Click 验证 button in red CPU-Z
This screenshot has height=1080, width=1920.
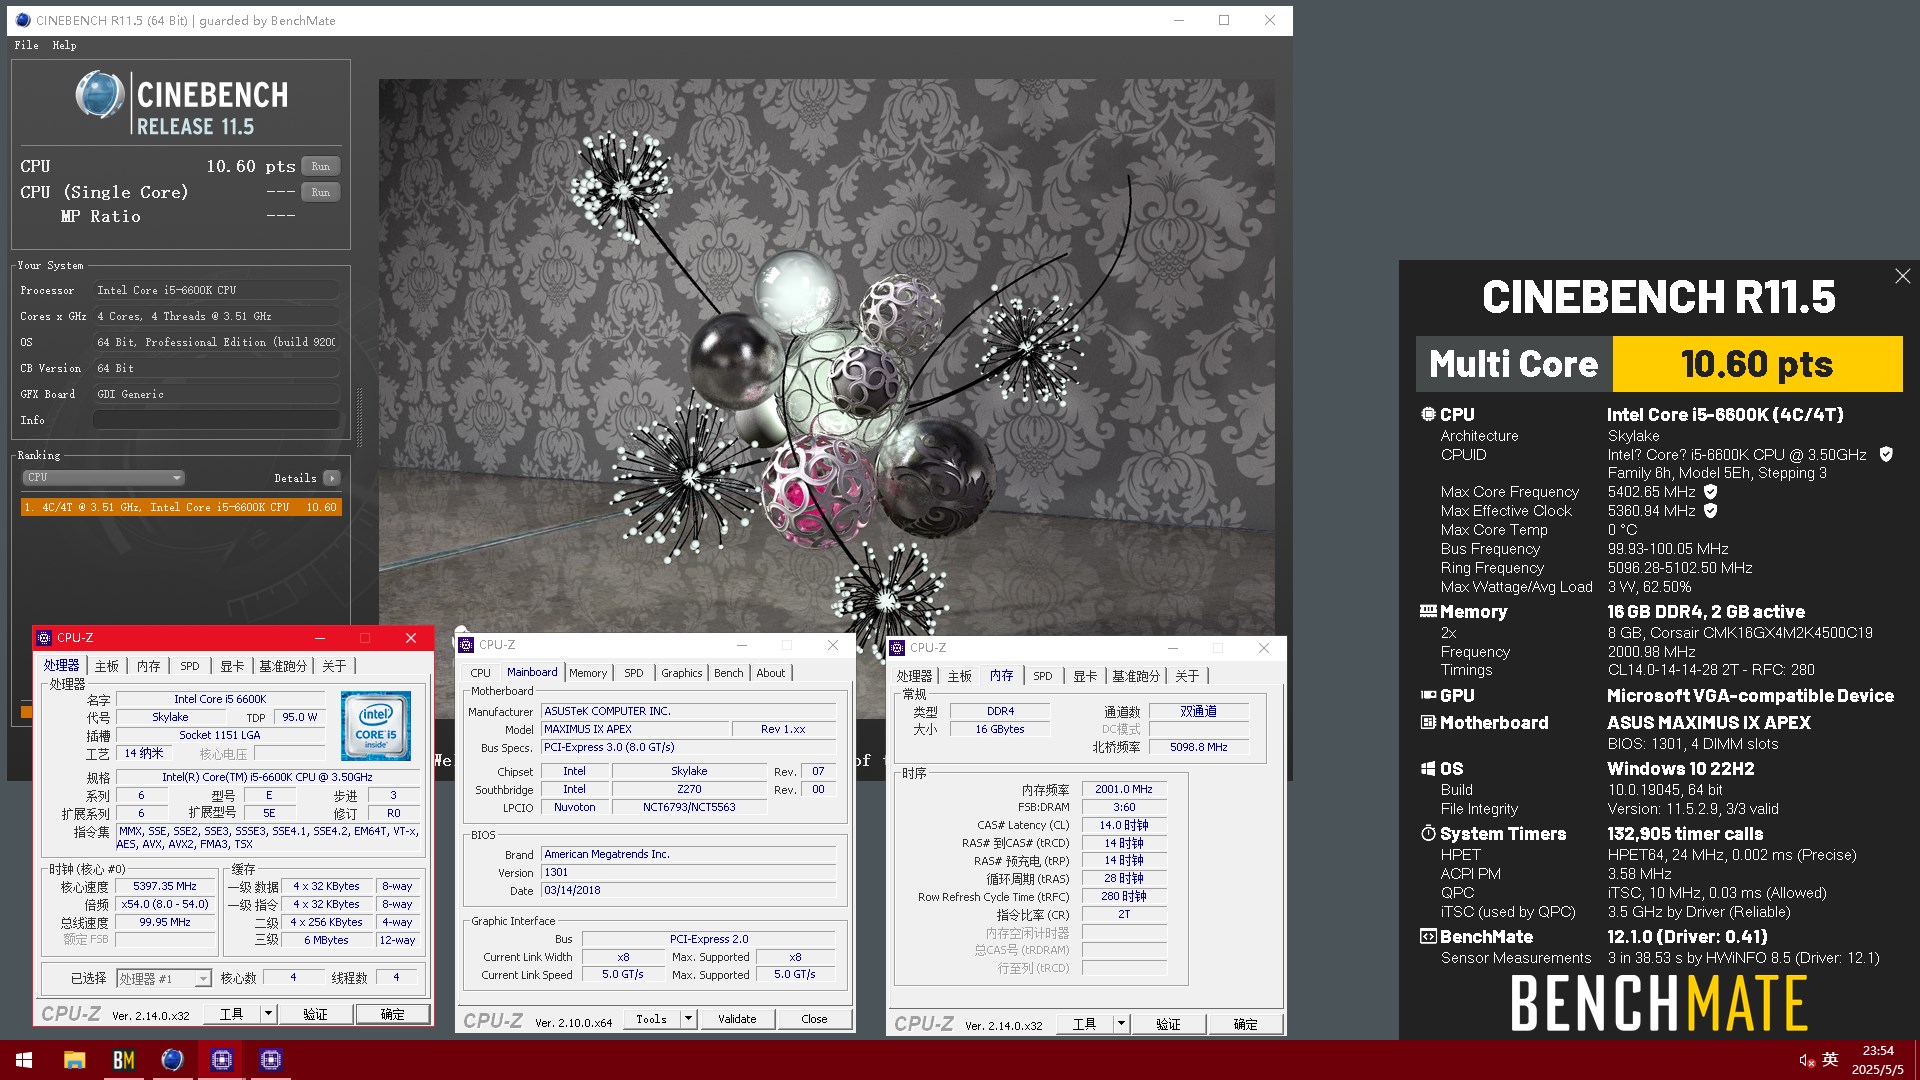(x=315, y=1014)
